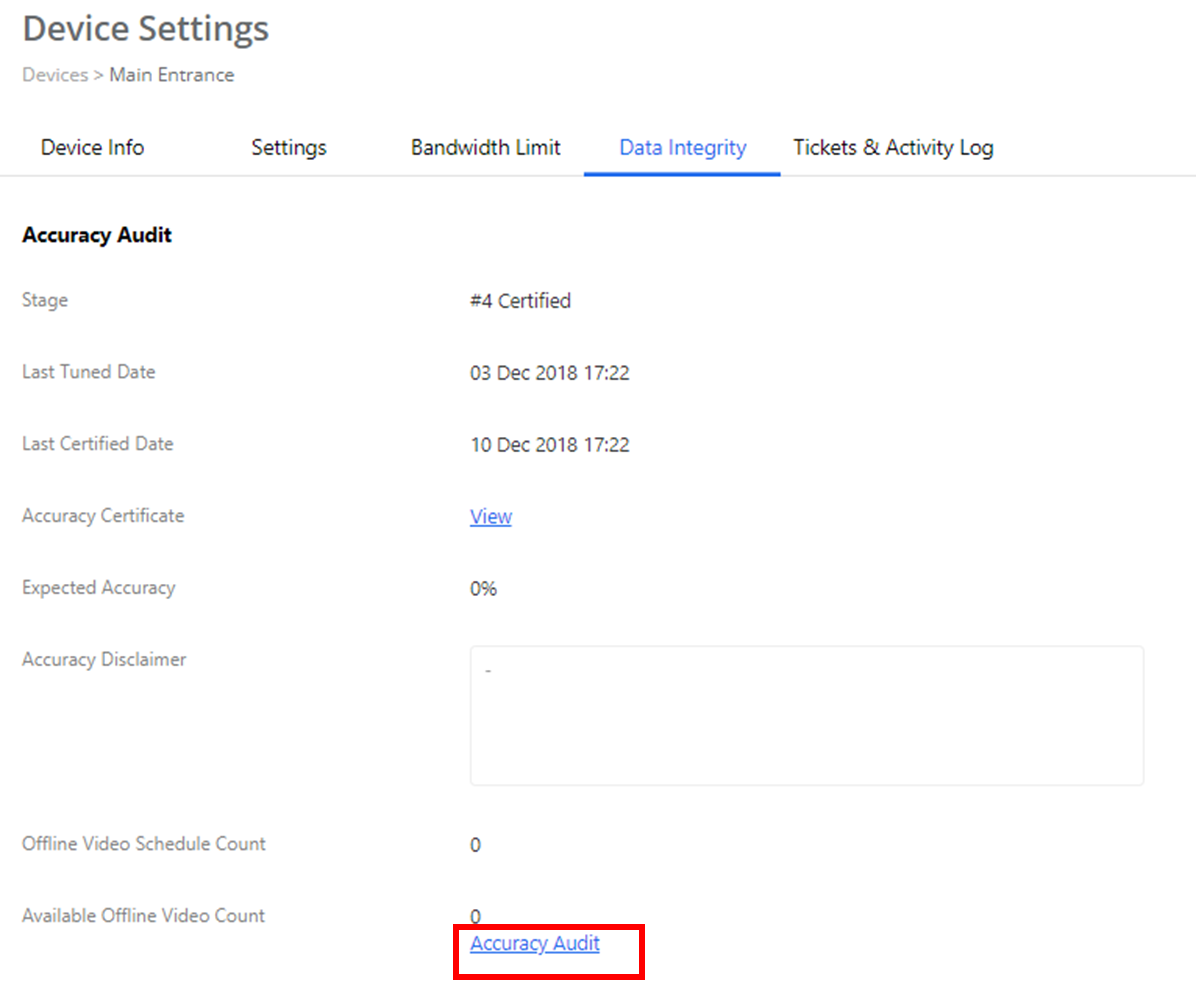The image size is (1196, 983).
Task: View the Accuracy Certificate
Action: (x=490, y=517)
